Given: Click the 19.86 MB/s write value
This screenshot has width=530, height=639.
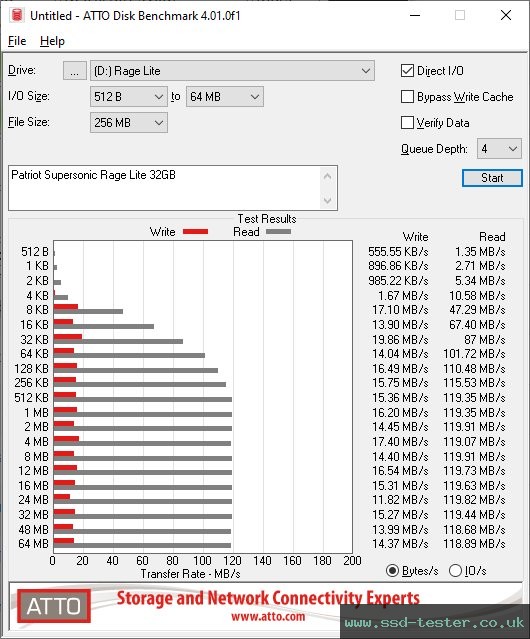Looking at the screenshot, I should click(400, 339).
